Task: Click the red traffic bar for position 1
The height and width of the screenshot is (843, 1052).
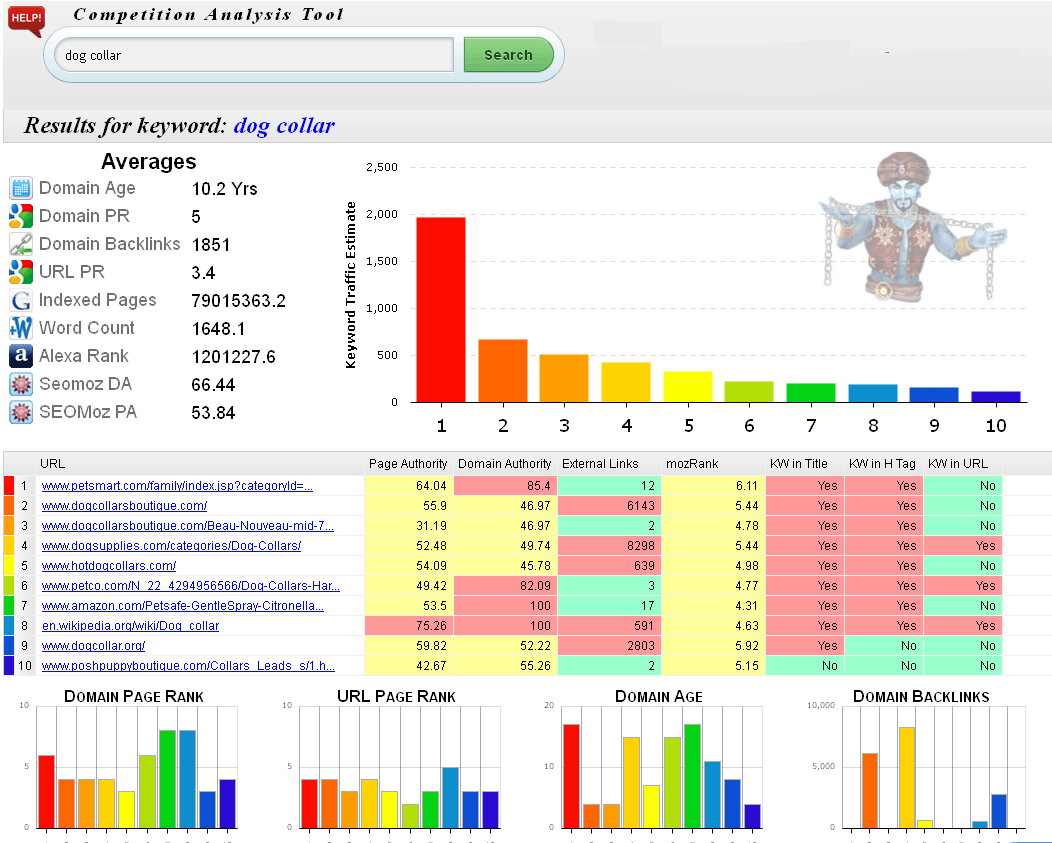Action: click(x=441, y=309)
